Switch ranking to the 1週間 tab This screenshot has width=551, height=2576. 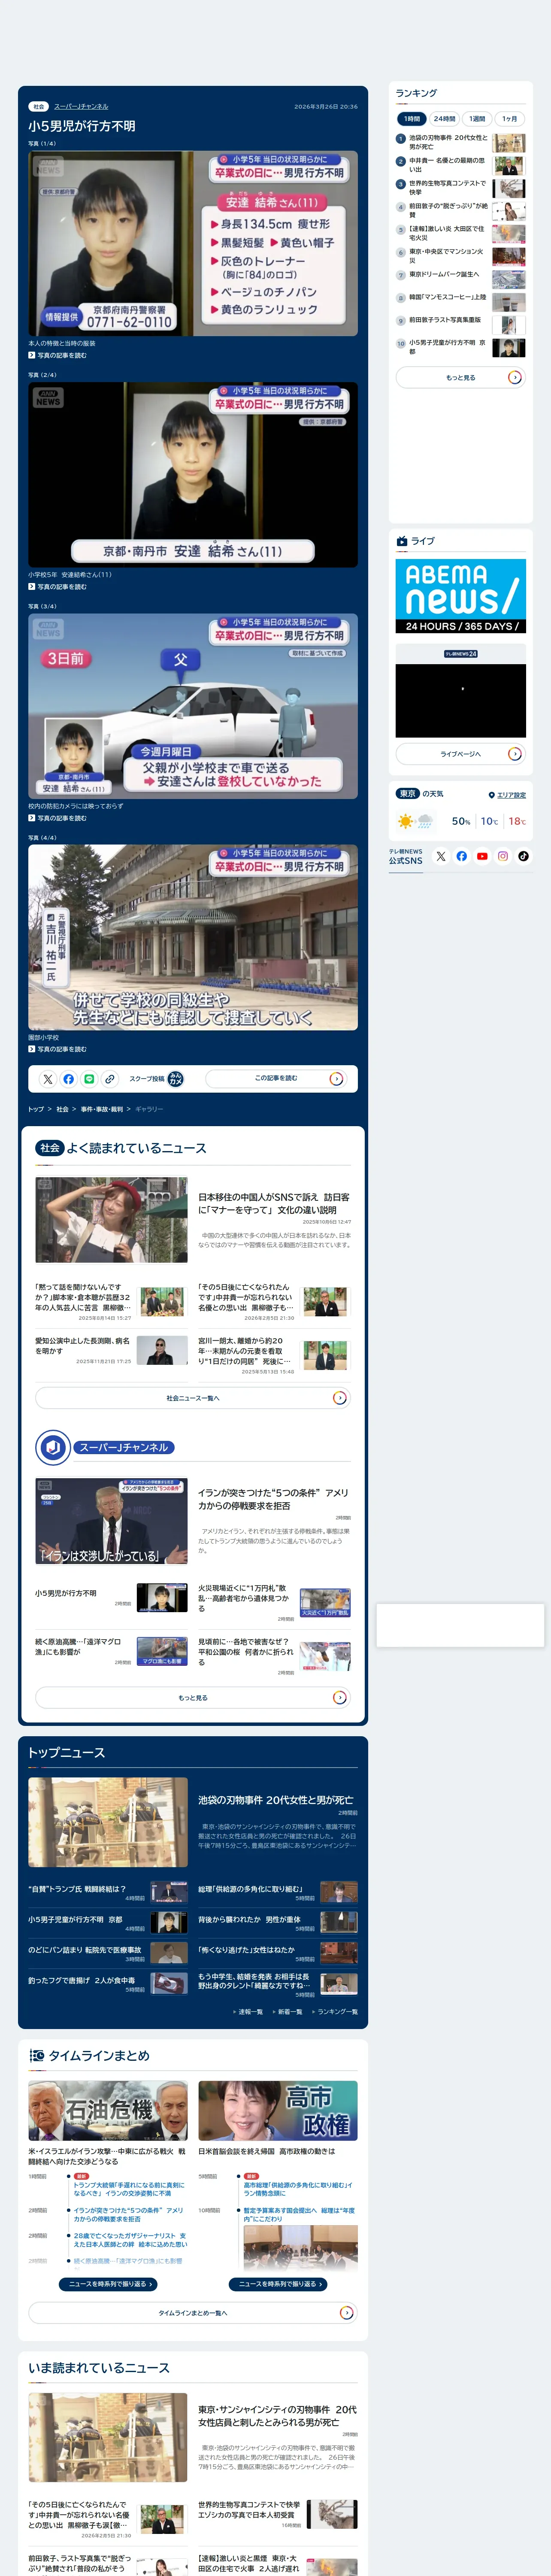pos(477,118)
